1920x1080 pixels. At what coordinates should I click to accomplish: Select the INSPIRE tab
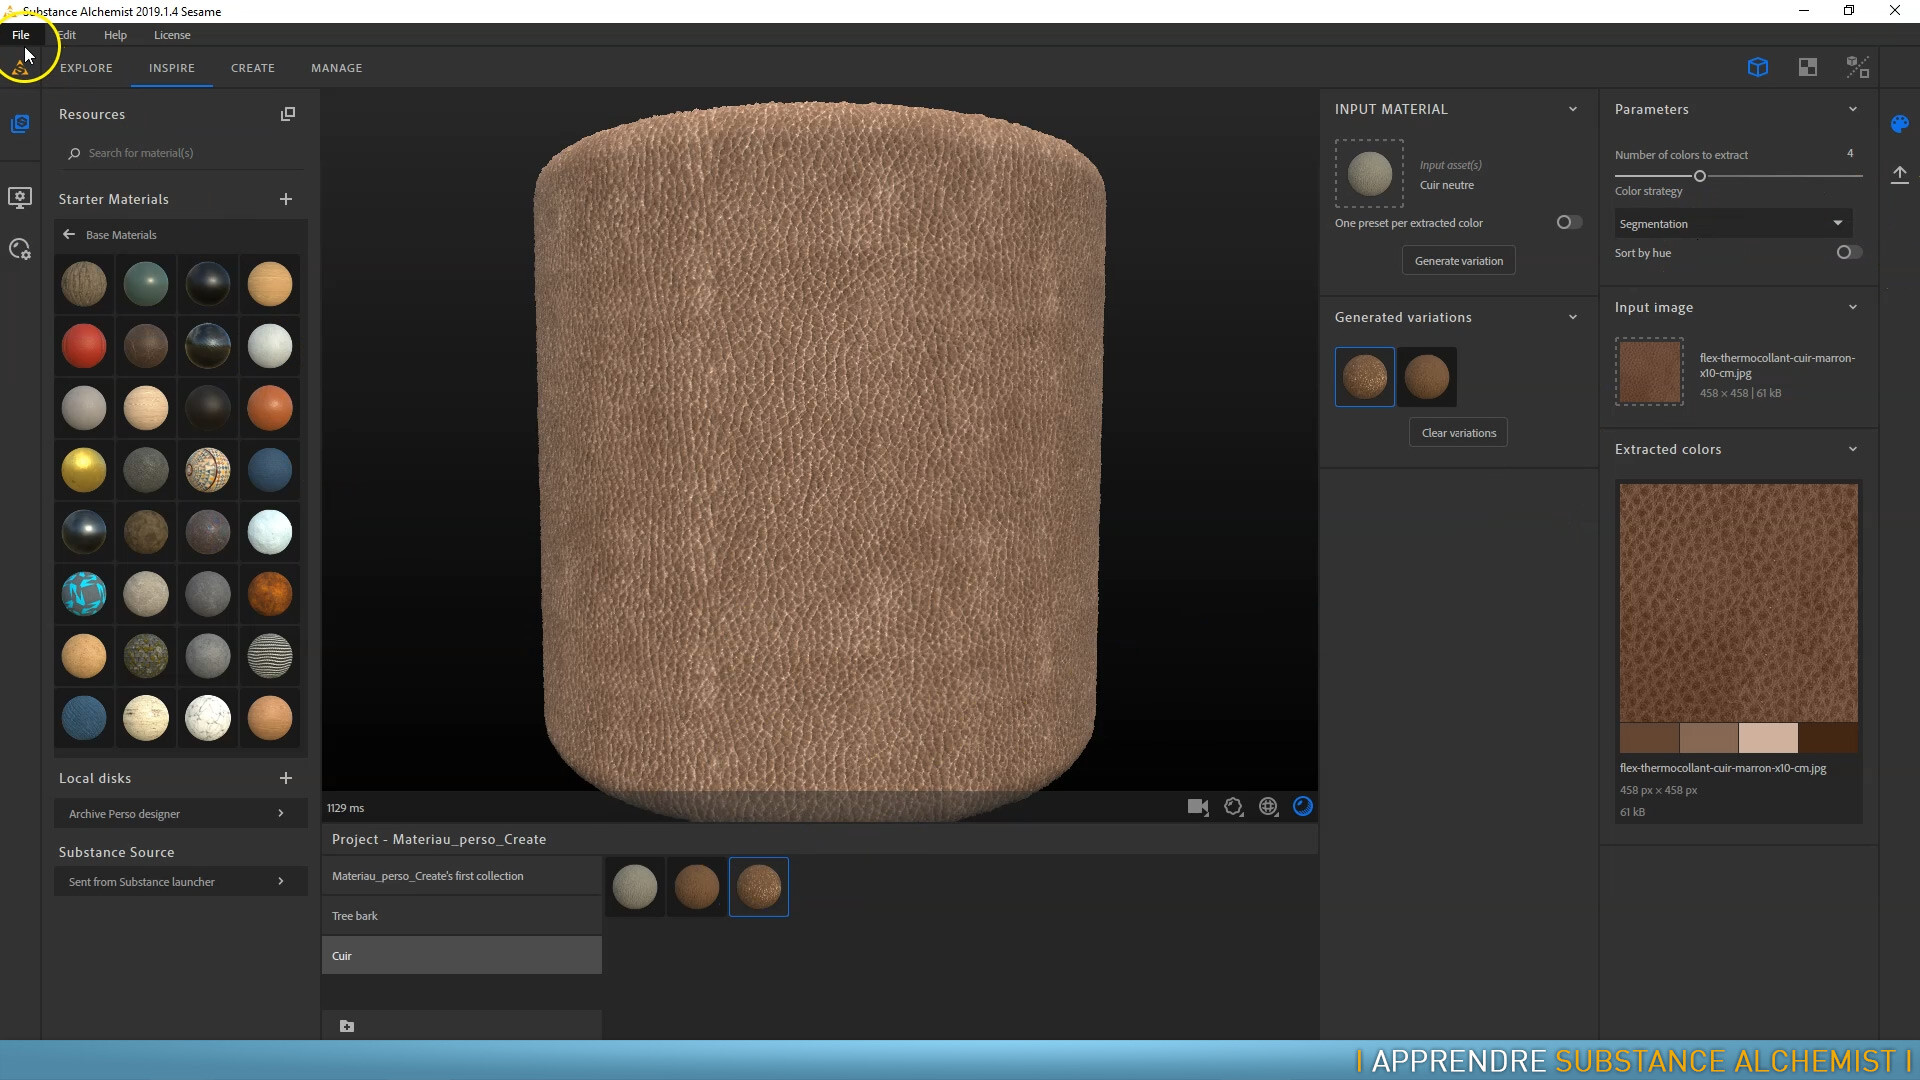172,68
